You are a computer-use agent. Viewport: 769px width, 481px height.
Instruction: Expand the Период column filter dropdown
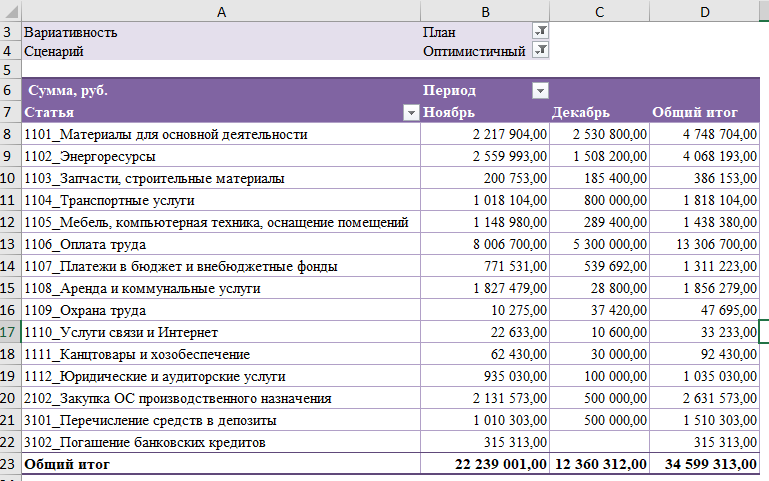pos(540,91)
